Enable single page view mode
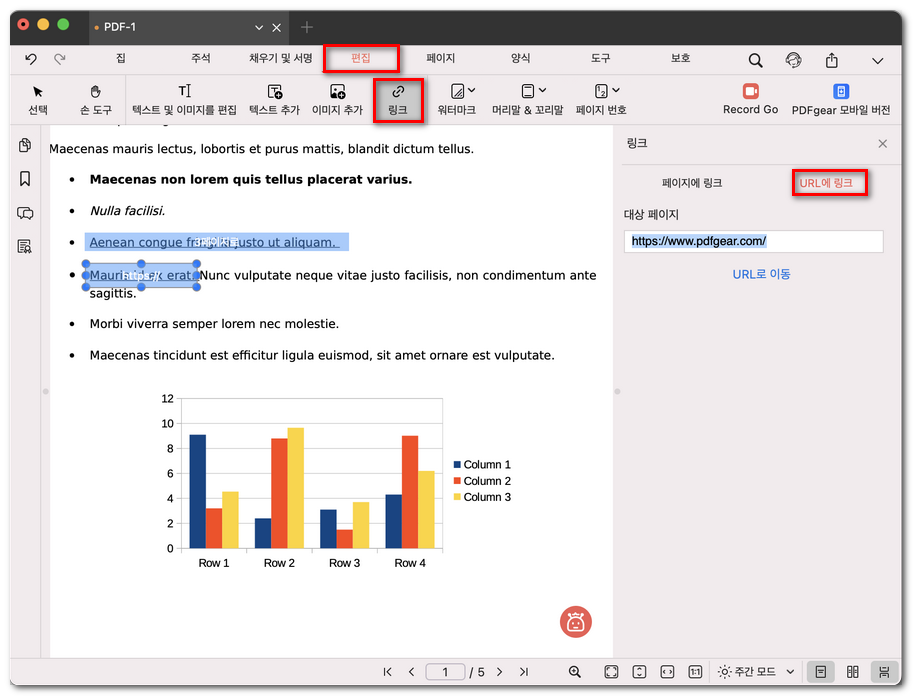This screenshot has height=696, width=913. [x=819, y=672]
